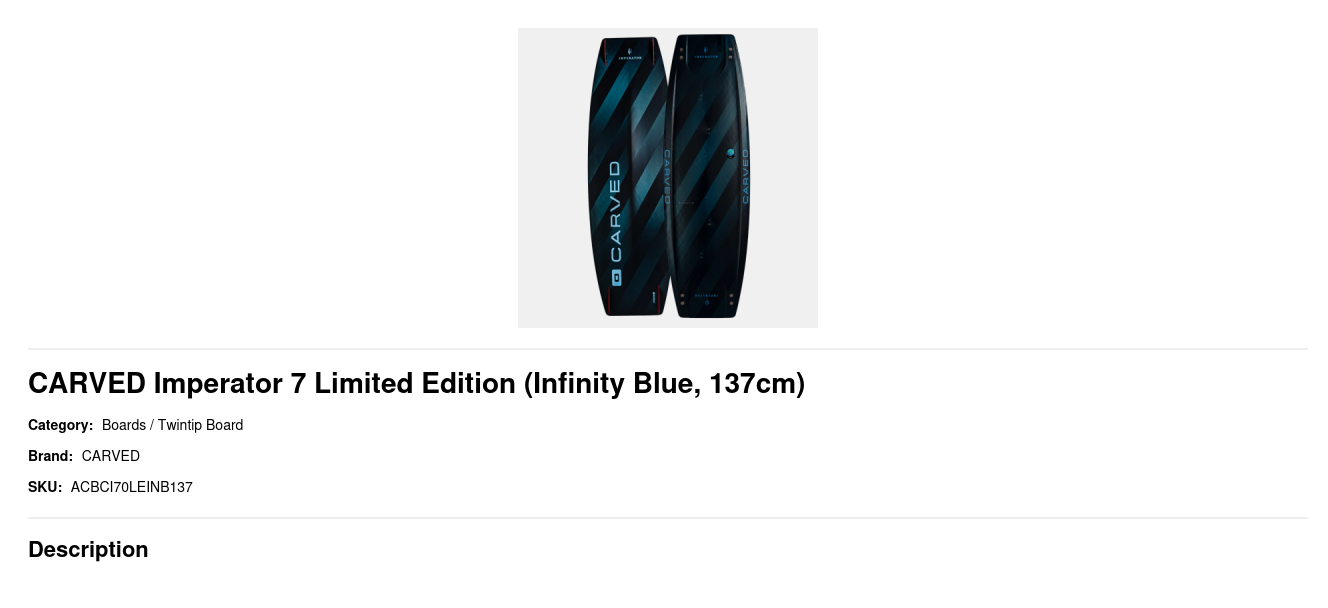Open the "Boards" category link
1328x608 pixels.
124,425
